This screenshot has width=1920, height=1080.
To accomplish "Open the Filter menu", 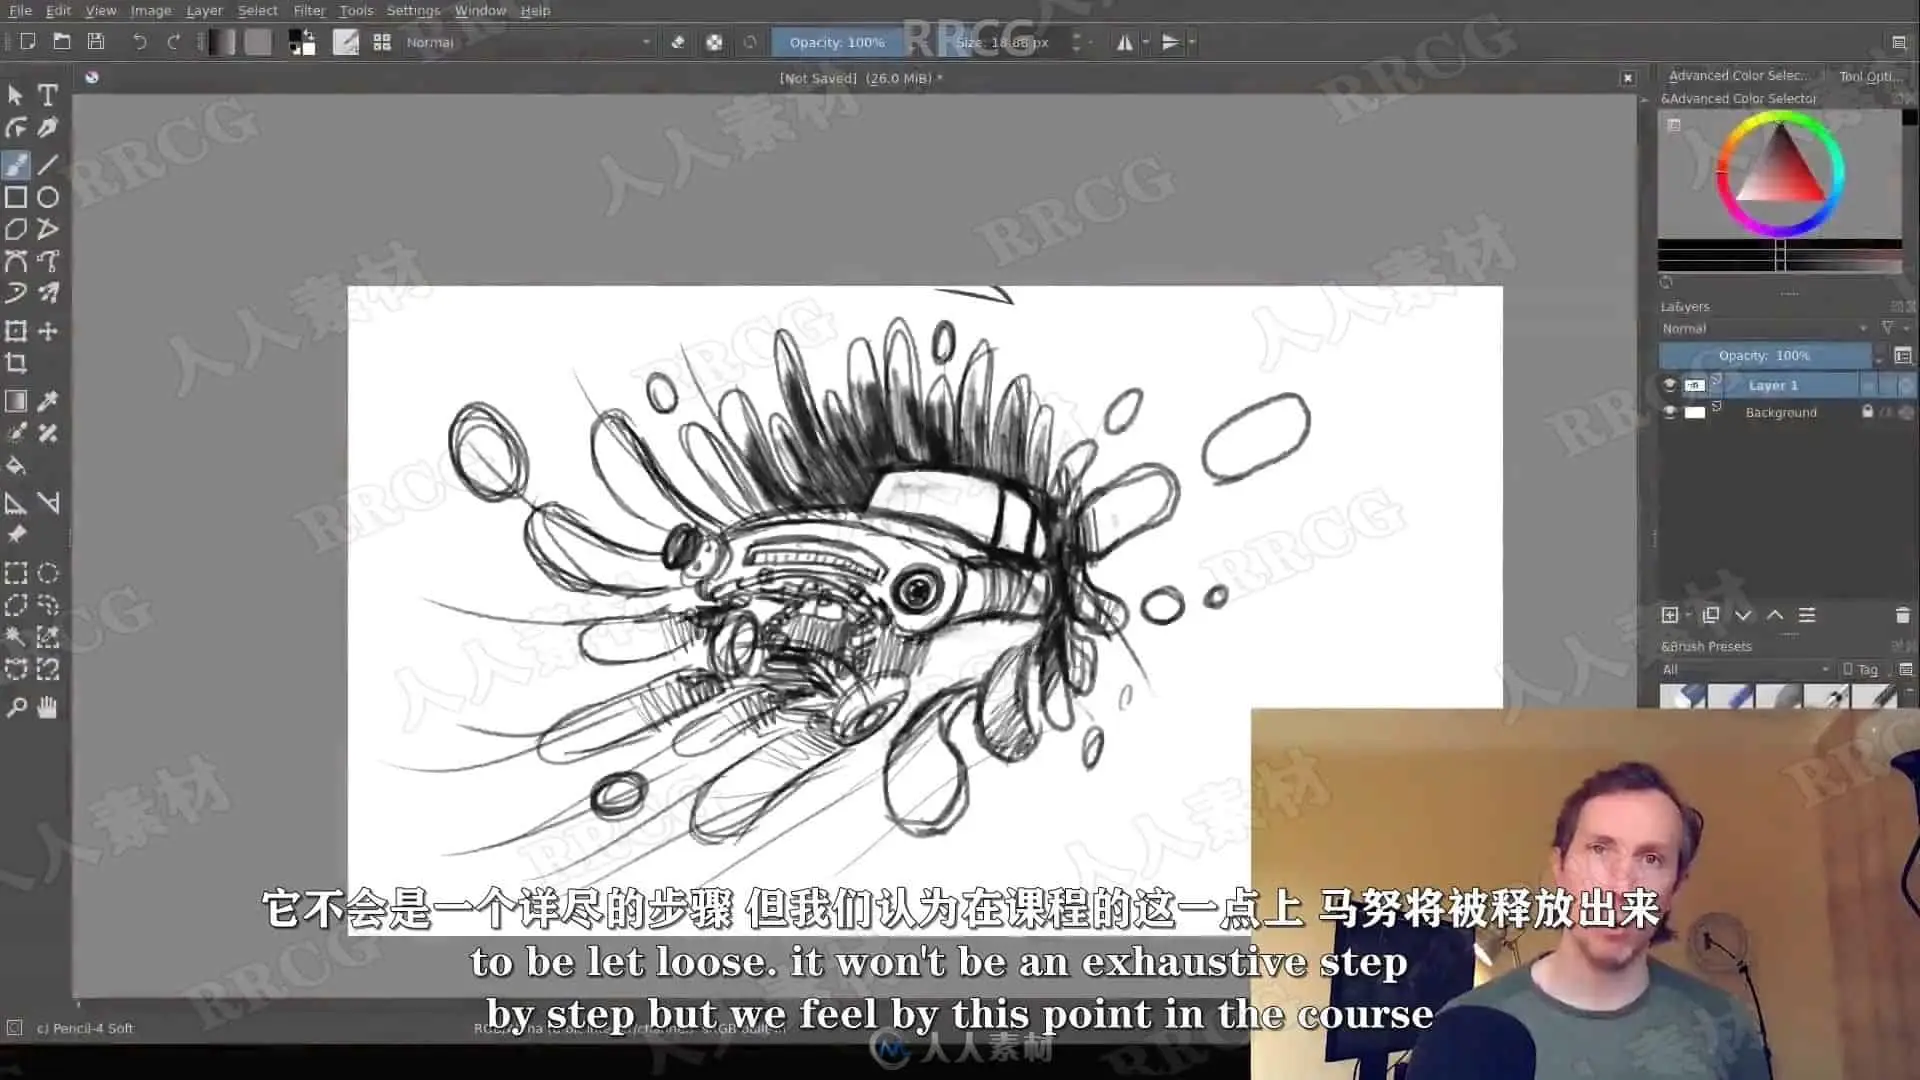I will tap(309, 10).
